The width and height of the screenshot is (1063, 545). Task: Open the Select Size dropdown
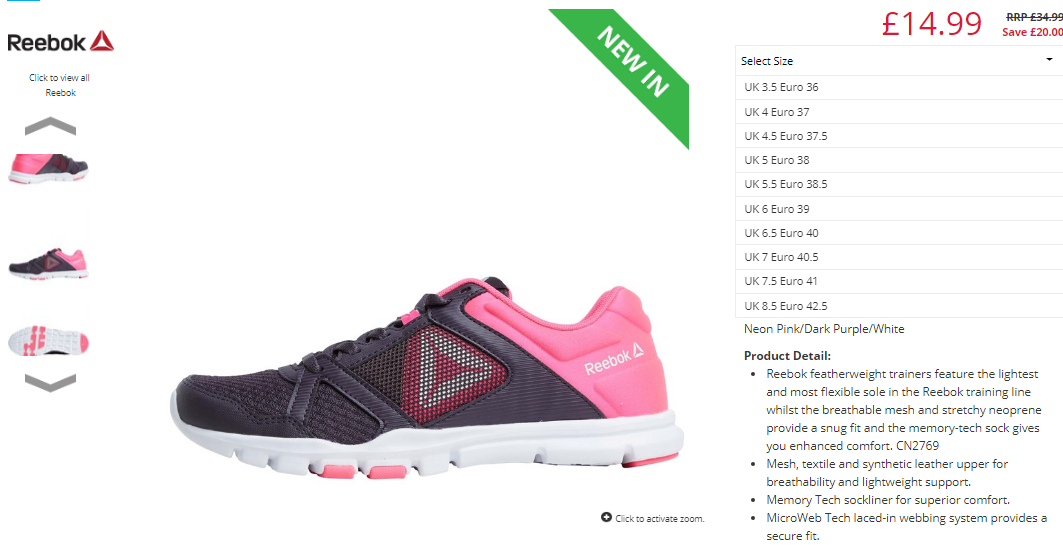899,60
